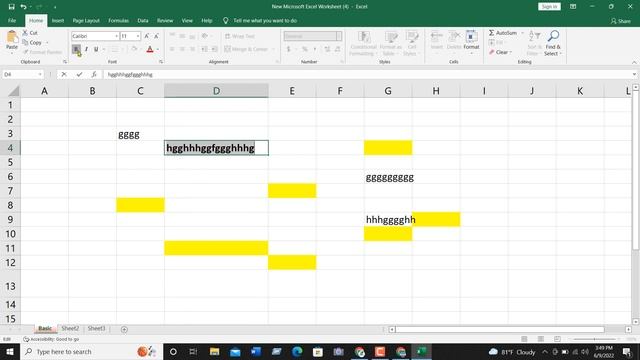The width and height of the screenshot is (640, 360).
Task: Click Type here to search box
Action: coord(91,351)
